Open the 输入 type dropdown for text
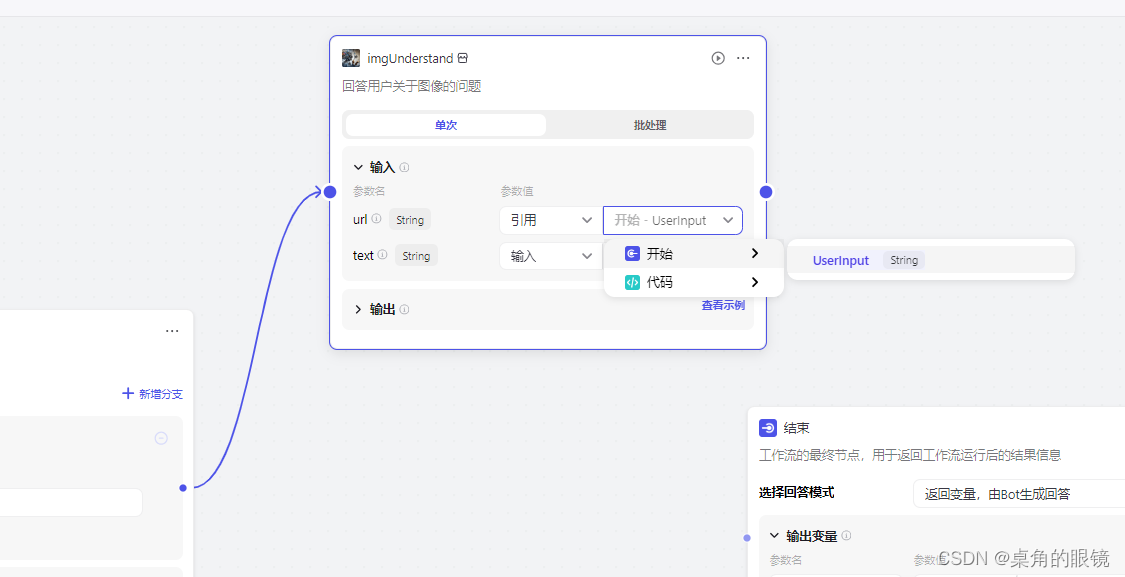 click(x=551, y=255)
